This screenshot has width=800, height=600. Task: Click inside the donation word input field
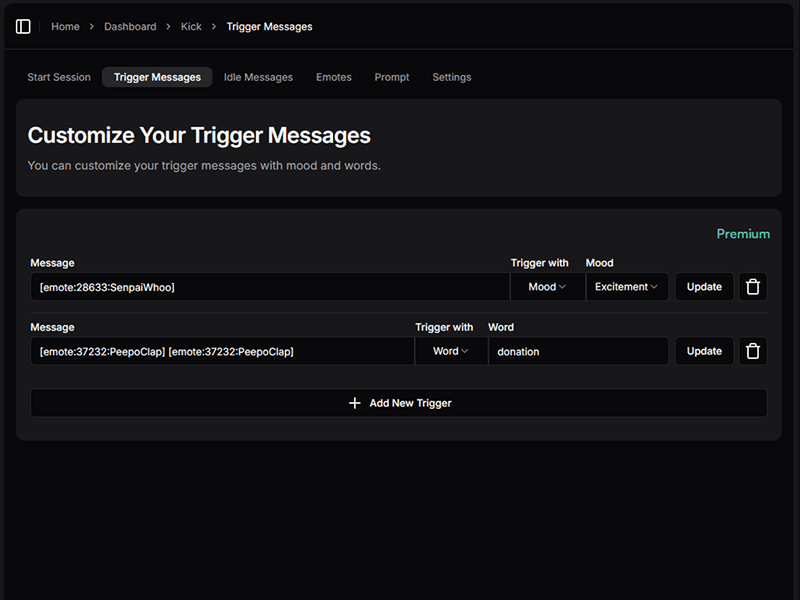(580, 351)
